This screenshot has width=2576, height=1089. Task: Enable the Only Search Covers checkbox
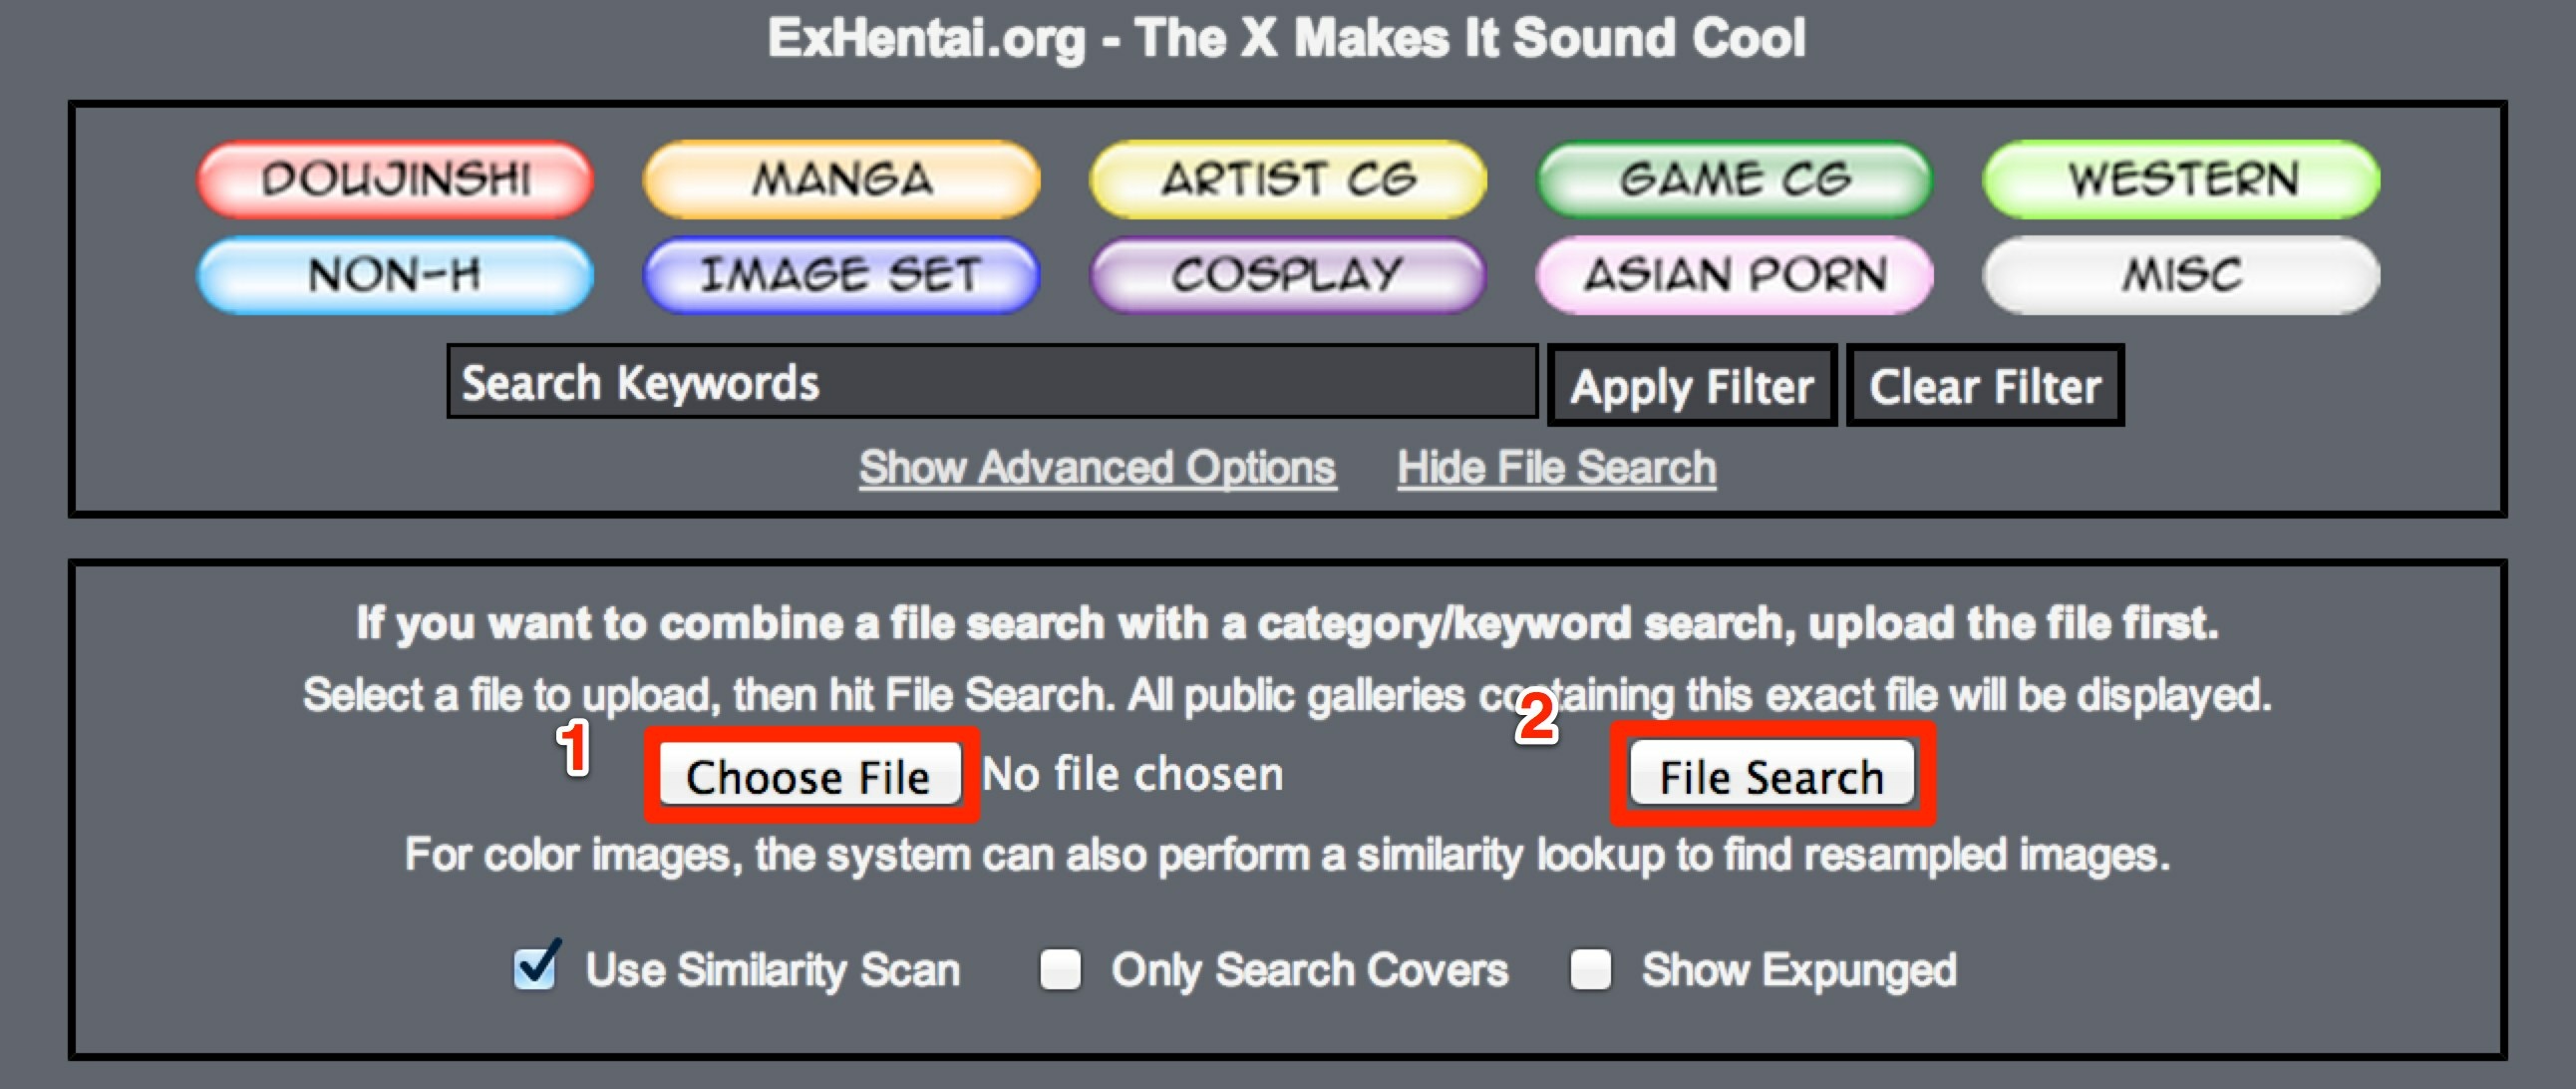click(1060, 970)
